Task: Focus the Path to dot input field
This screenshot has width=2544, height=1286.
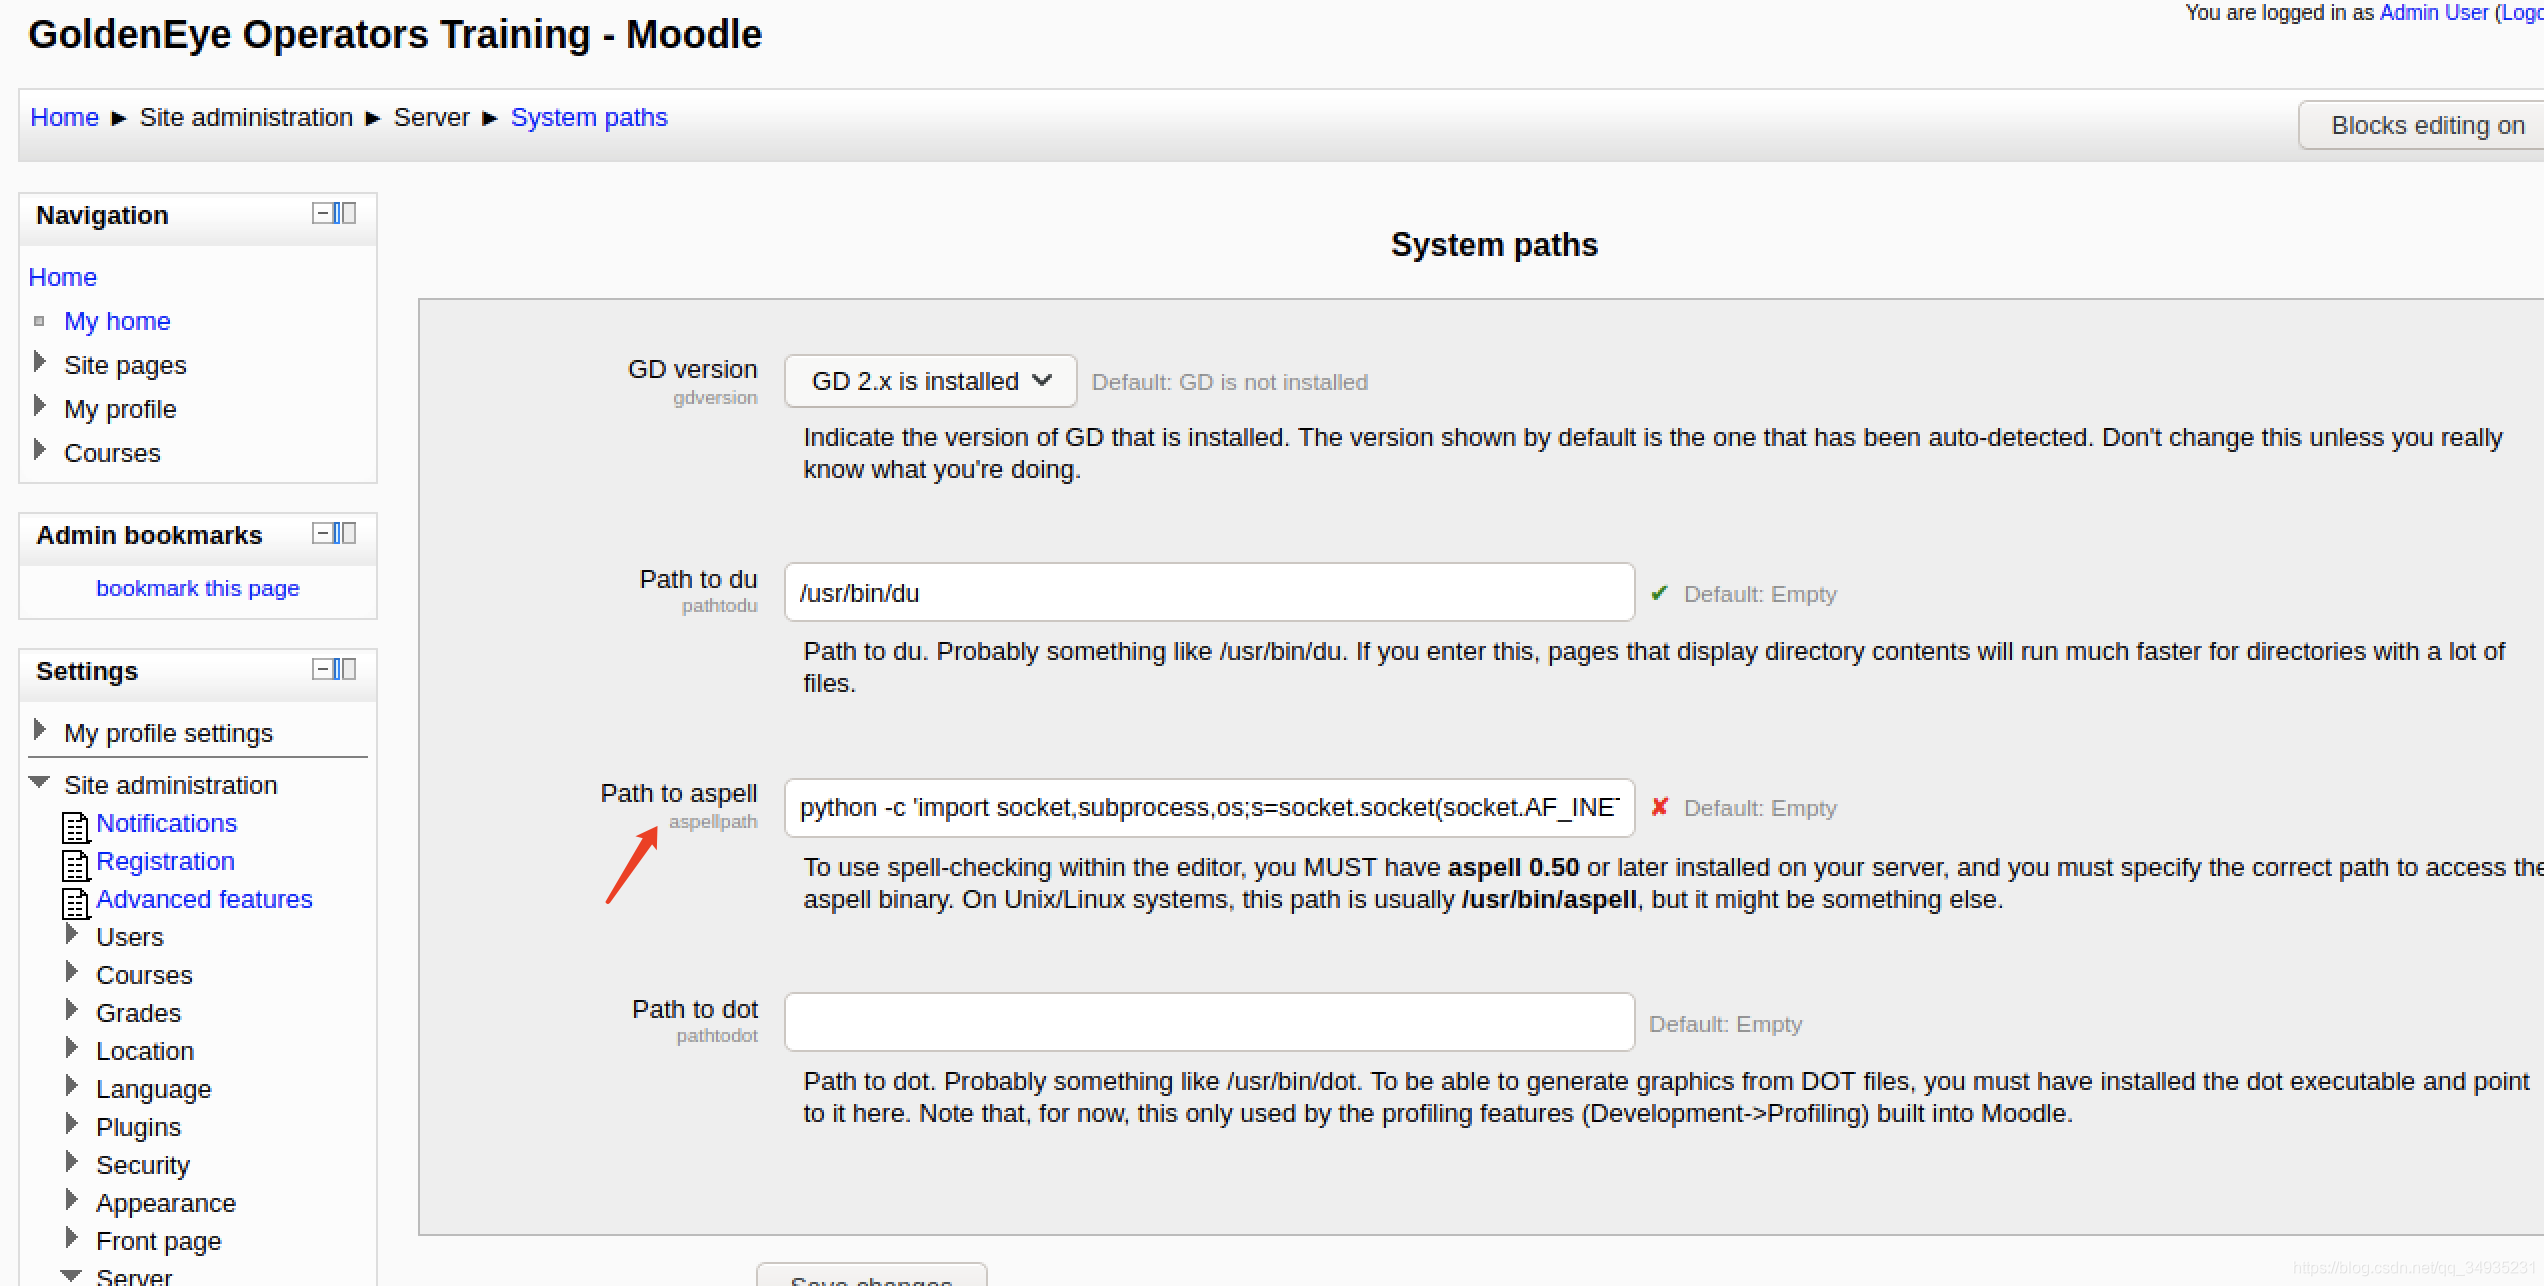Action: [x=1209, y=1022]
